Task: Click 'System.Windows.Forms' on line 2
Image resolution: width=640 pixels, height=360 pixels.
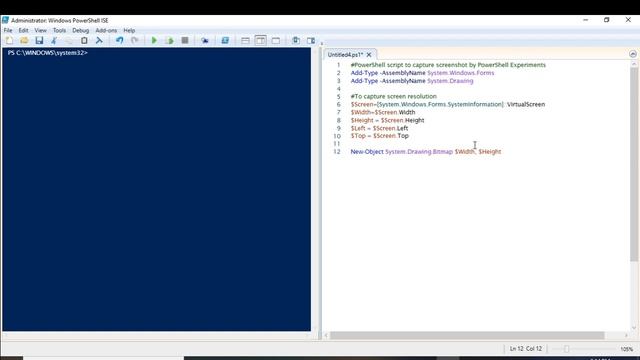Action: [x=460, y=73]
